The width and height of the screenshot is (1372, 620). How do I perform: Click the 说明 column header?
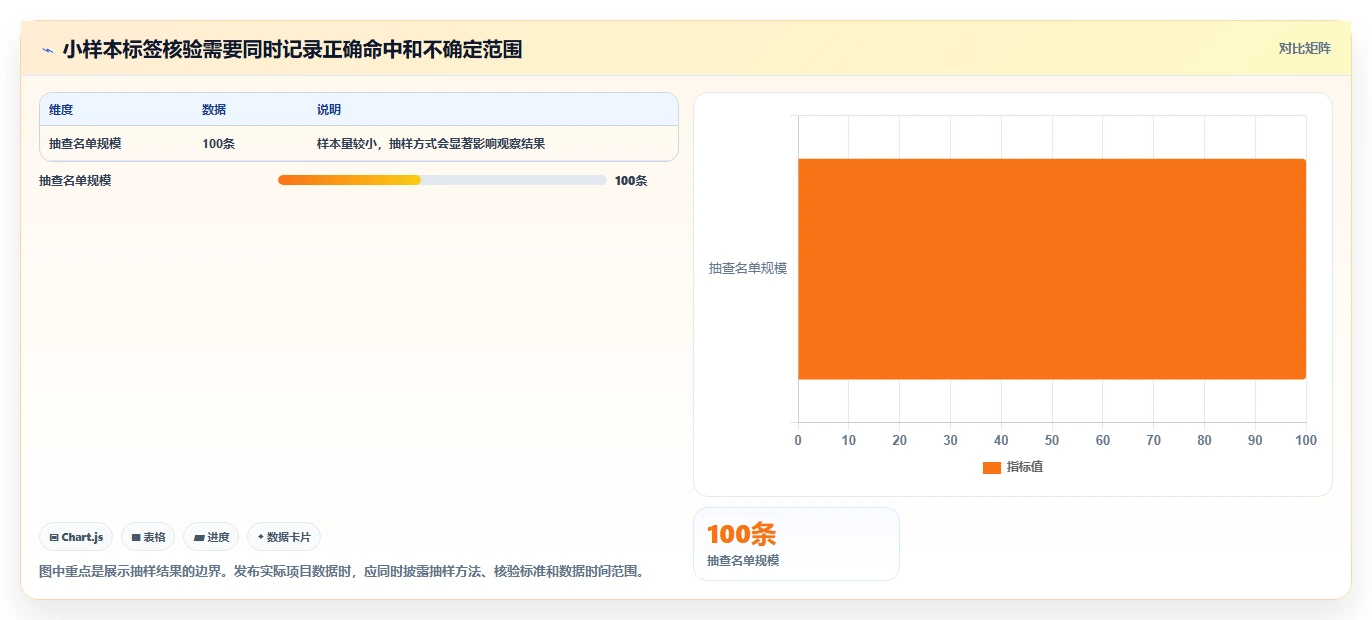tap(329, 110)
